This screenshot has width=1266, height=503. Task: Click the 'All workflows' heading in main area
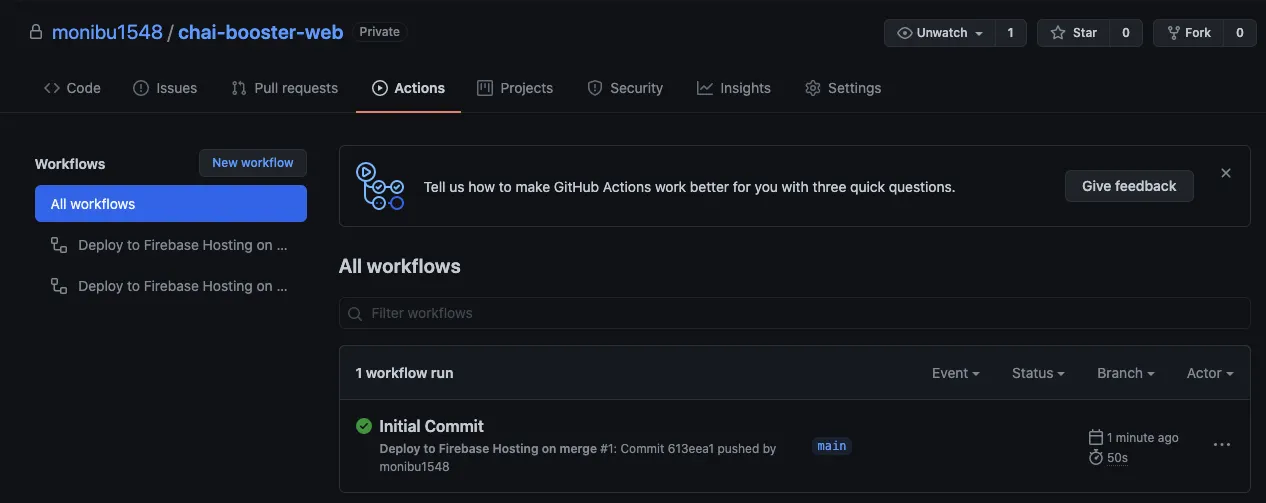coord(400,266)
